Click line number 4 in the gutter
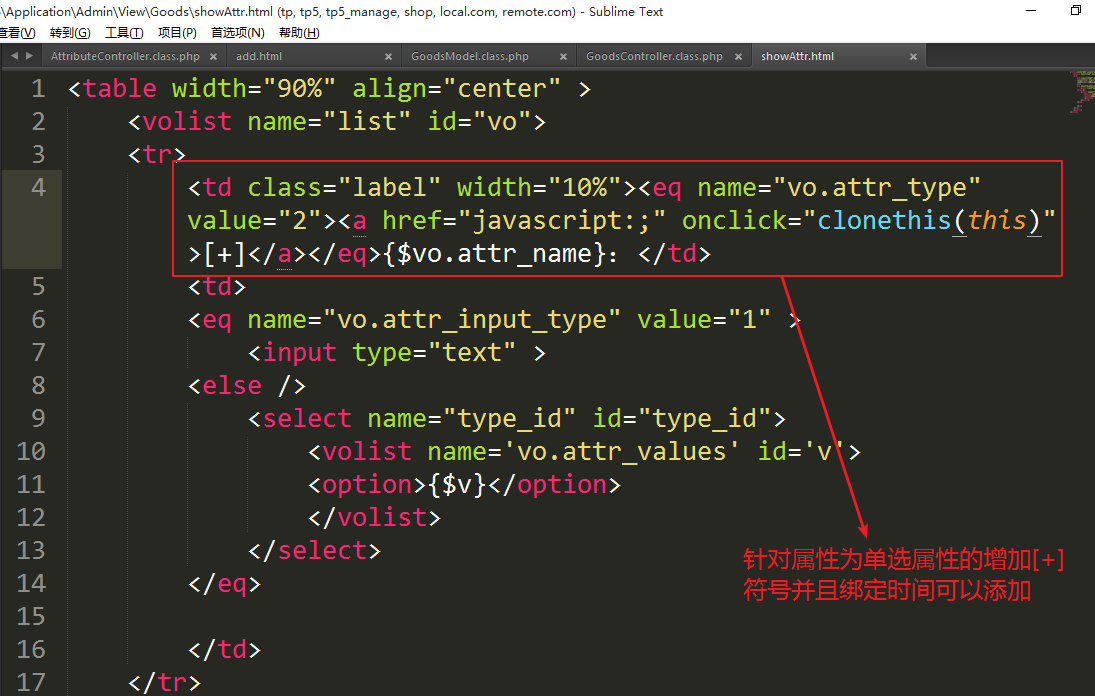Screen dimensions: 1095x696 click(38, 187)
